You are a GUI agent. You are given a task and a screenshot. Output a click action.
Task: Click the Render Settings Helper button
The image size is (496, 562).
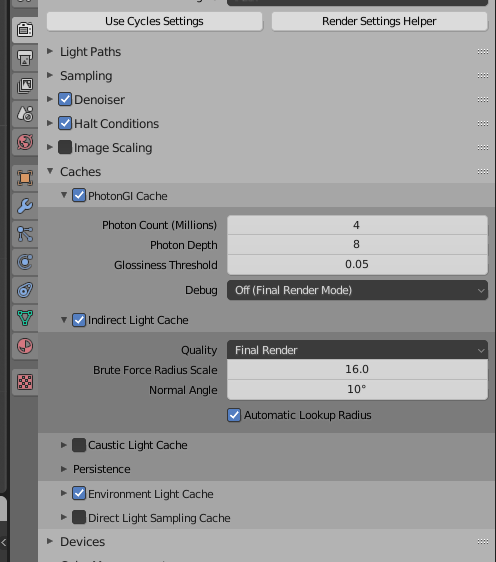[379, 21]
